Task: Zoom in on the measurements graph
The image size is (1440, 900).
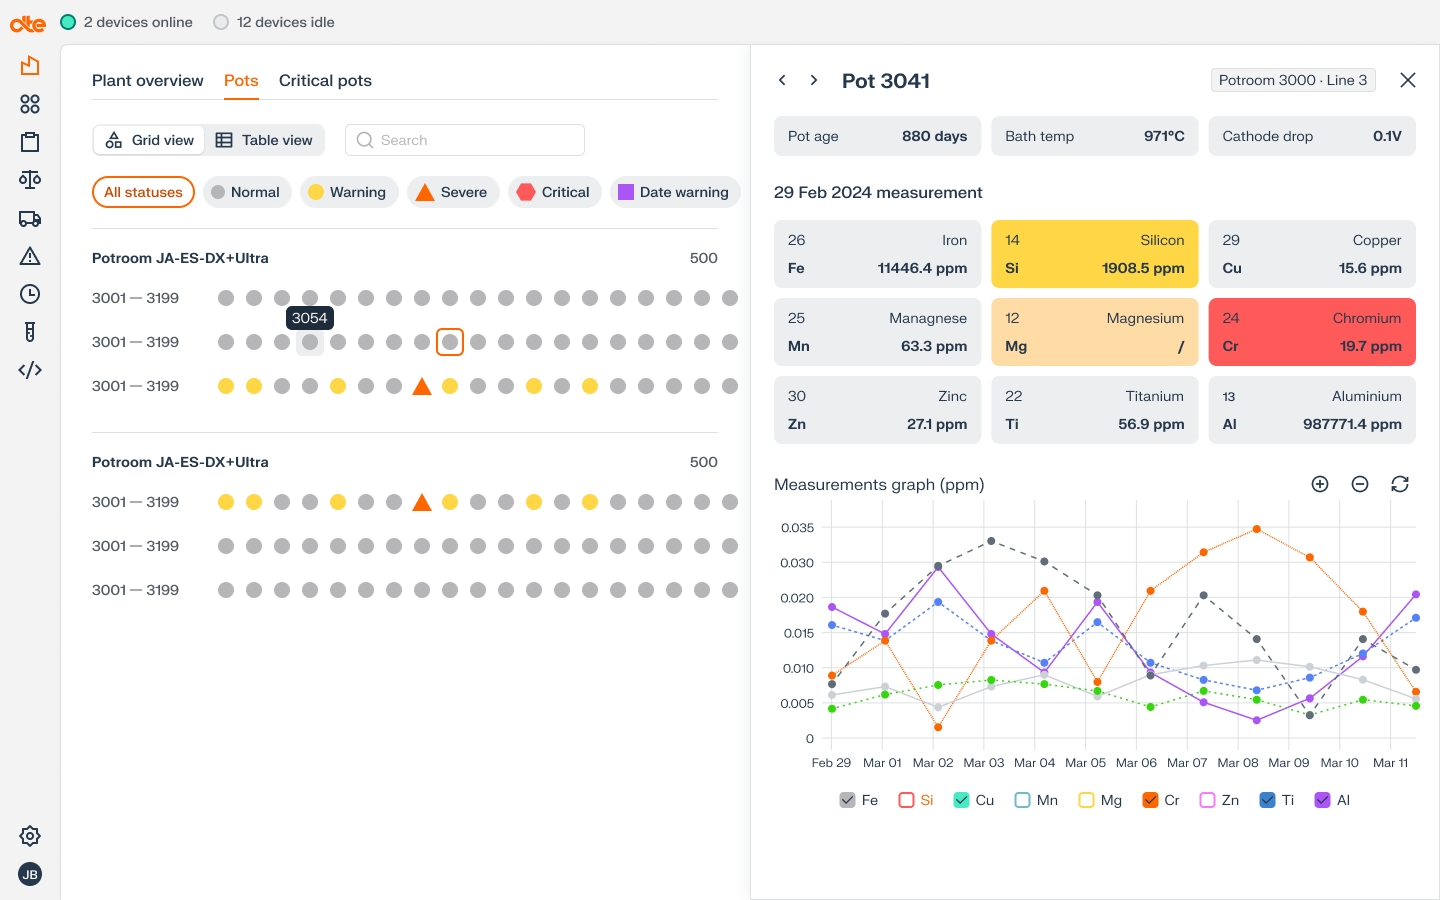Action: (x=1320, y=484)
